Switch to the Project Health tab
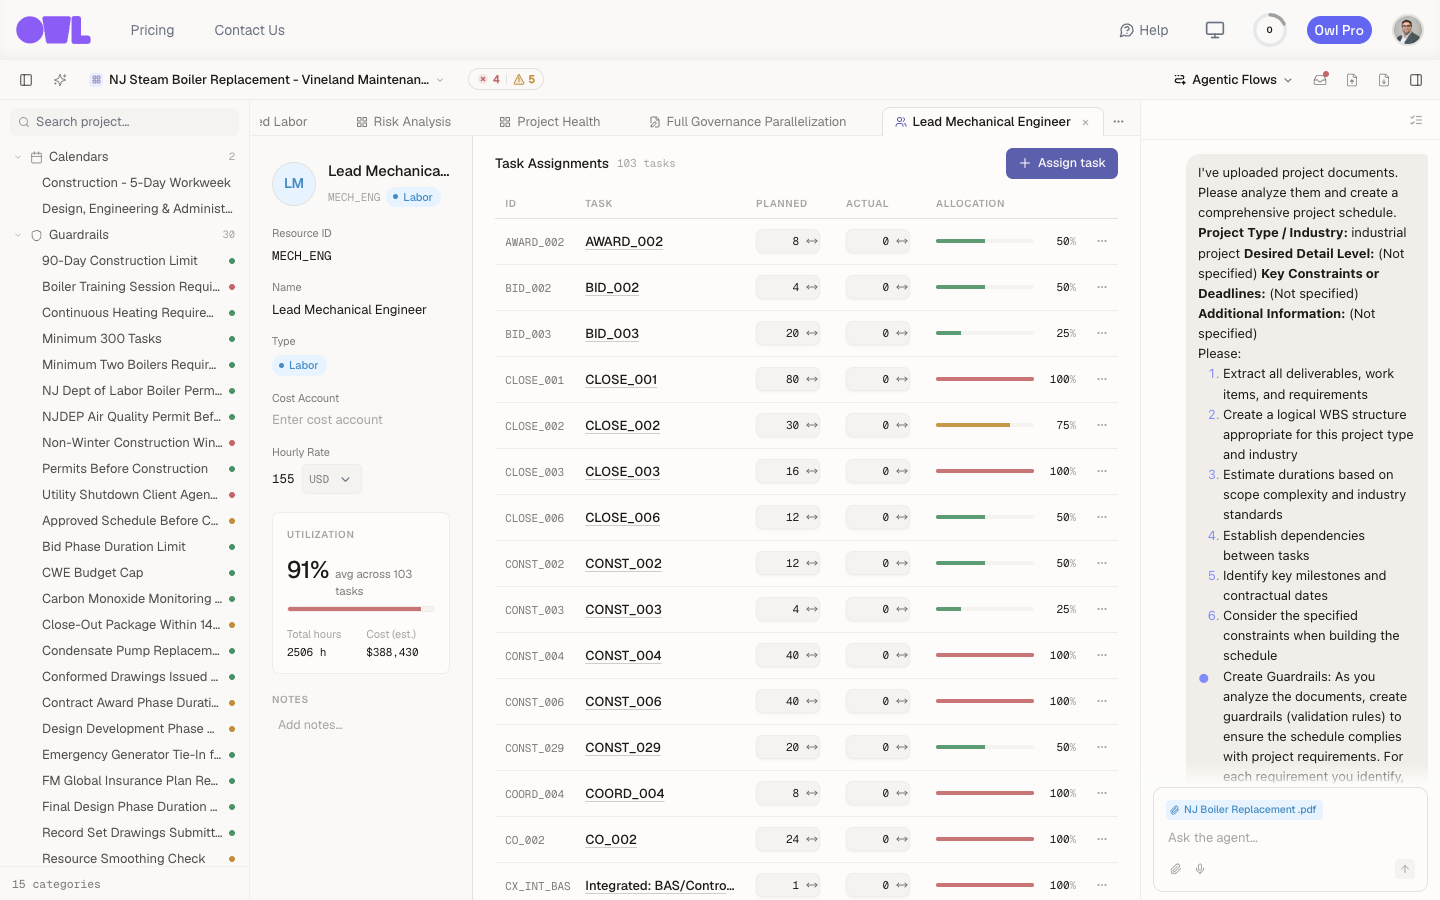Screen dimensions: 1440x900 pos(550,122)
